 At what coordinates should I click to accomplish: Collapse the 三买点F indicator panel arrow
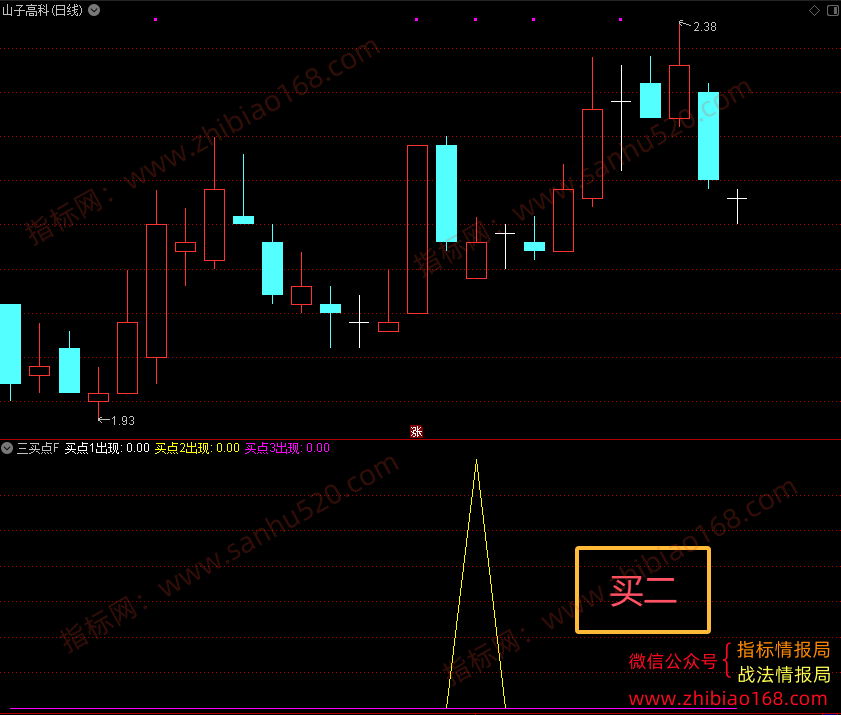[x=7, y=448]
